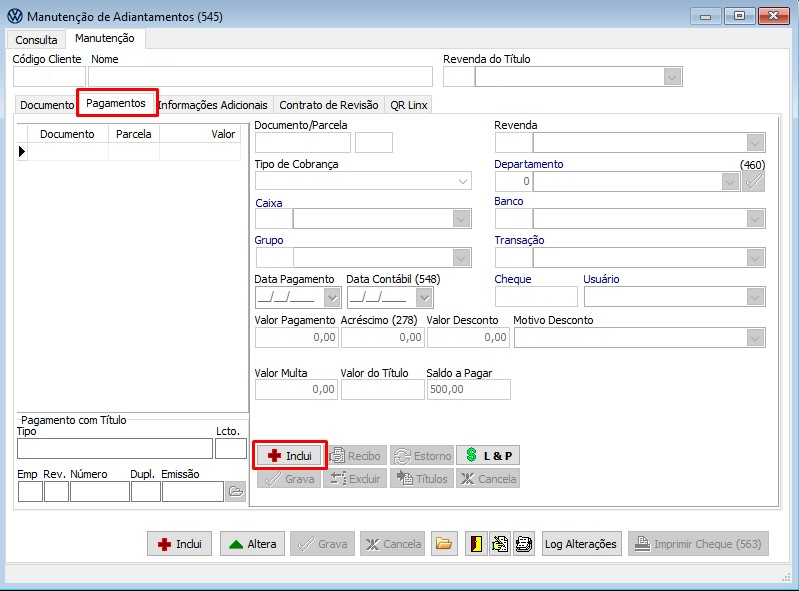Viewport: 799px width, 591px height.
Task: Click the Tipo field under Pagamento com Título
Action: pos(115,448)
